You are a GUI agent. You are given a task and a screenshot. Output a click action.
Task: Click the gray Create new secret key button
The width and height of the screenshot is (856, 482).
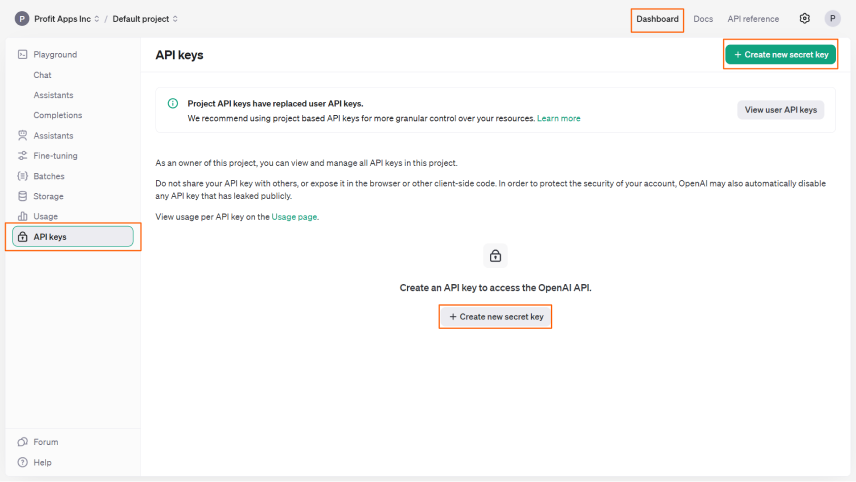point(496,317)
